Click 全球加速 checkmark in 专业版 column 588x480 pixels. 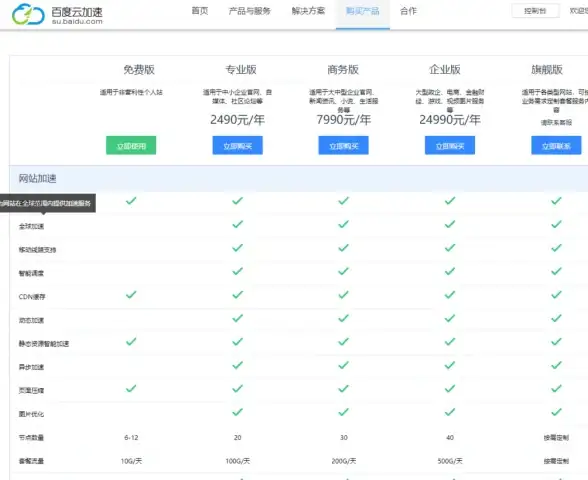click(237, 224)
